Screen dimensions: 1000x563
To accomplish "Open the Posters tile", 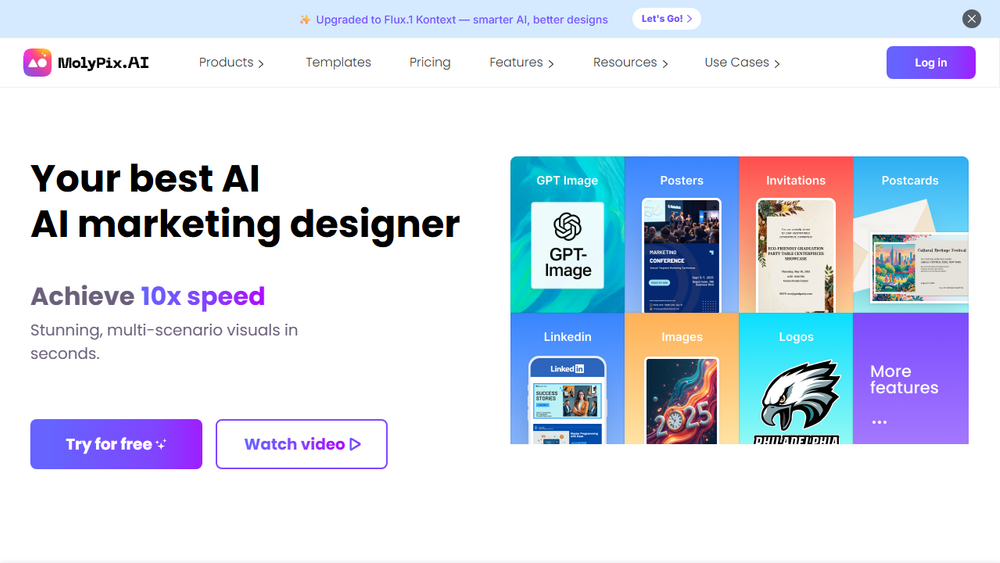I will 682,235.
